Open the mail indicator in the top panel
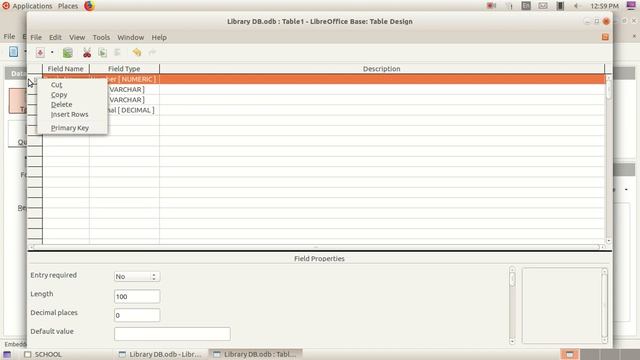The image size is (640, 360). coord(543,6)
